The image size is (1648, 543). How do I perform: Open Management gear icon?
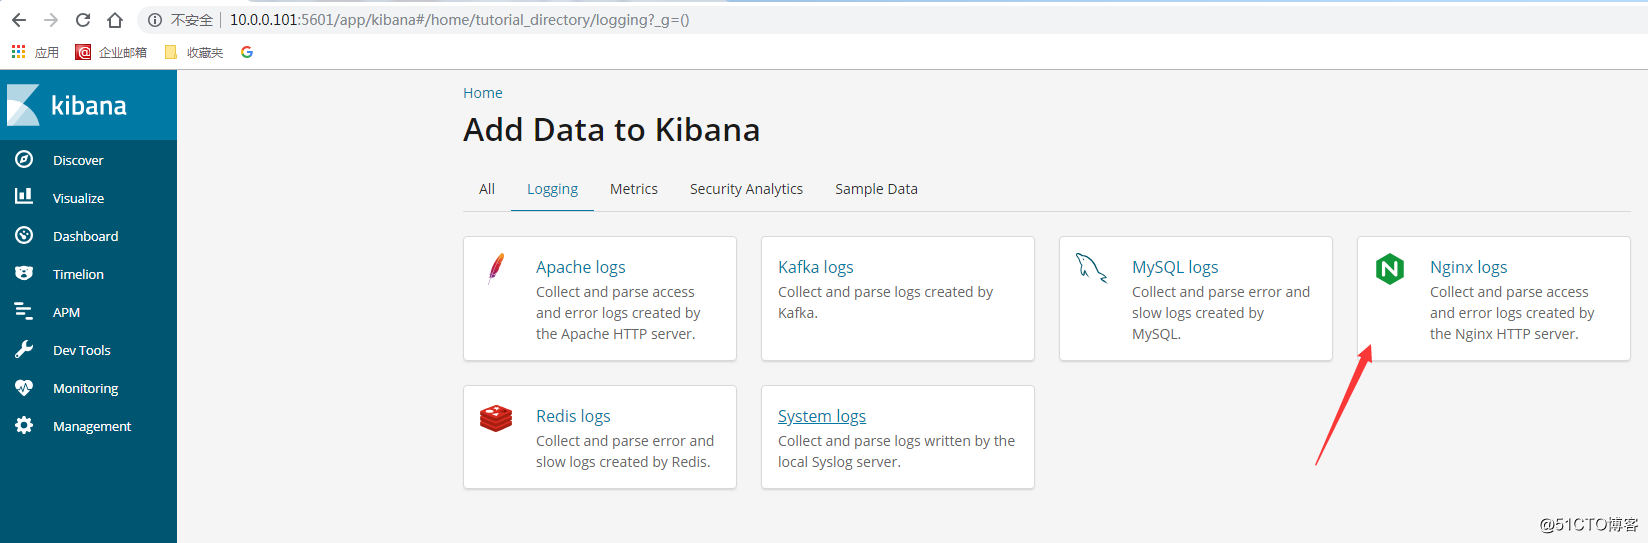click(24, 425)
